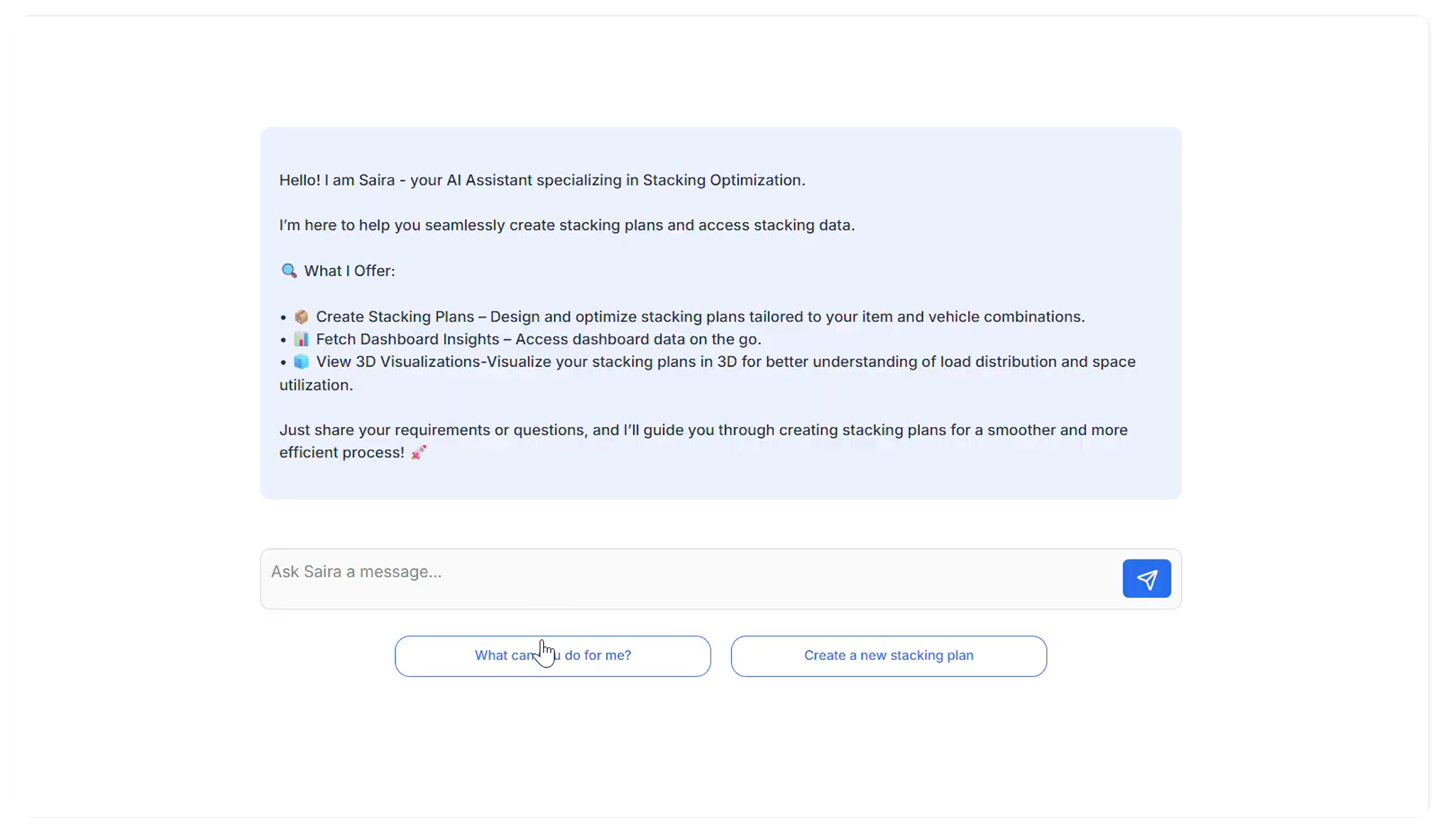1446x832 pixels.
Task: Click the sentence starting 'Just share your requirements'
Action: point(703,441)
